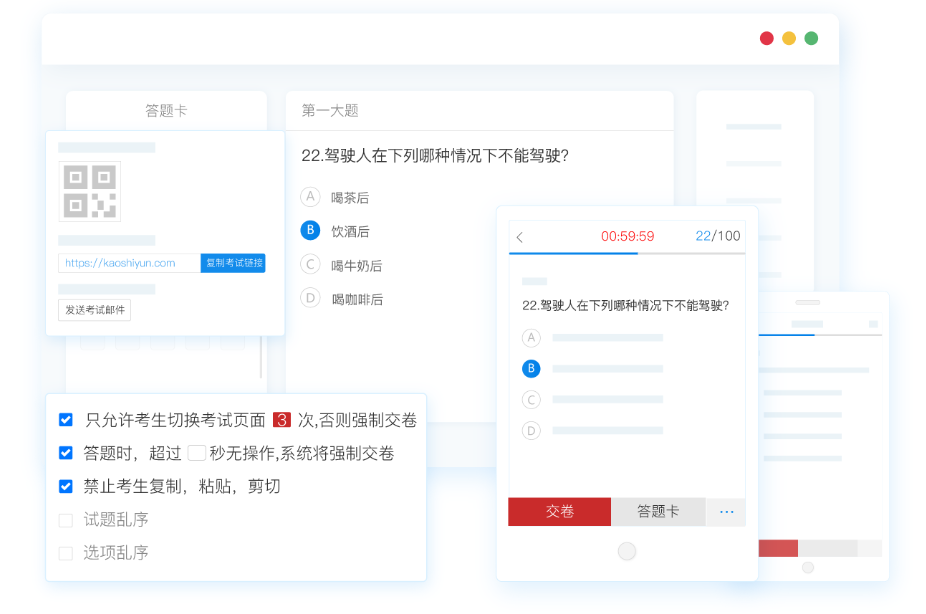Click the exam link URL field
Image resolution: width=926 pixels, height=614 pixels.
coord(129,263)
